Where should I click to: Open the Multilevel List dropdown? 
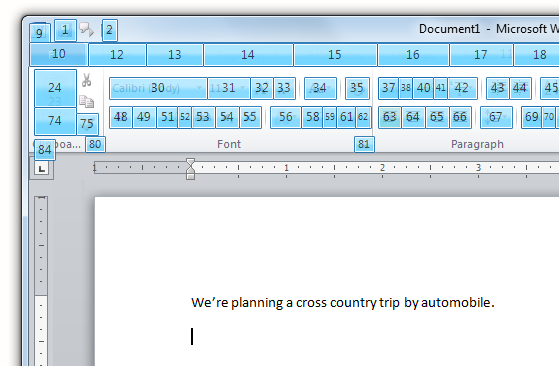462,88
